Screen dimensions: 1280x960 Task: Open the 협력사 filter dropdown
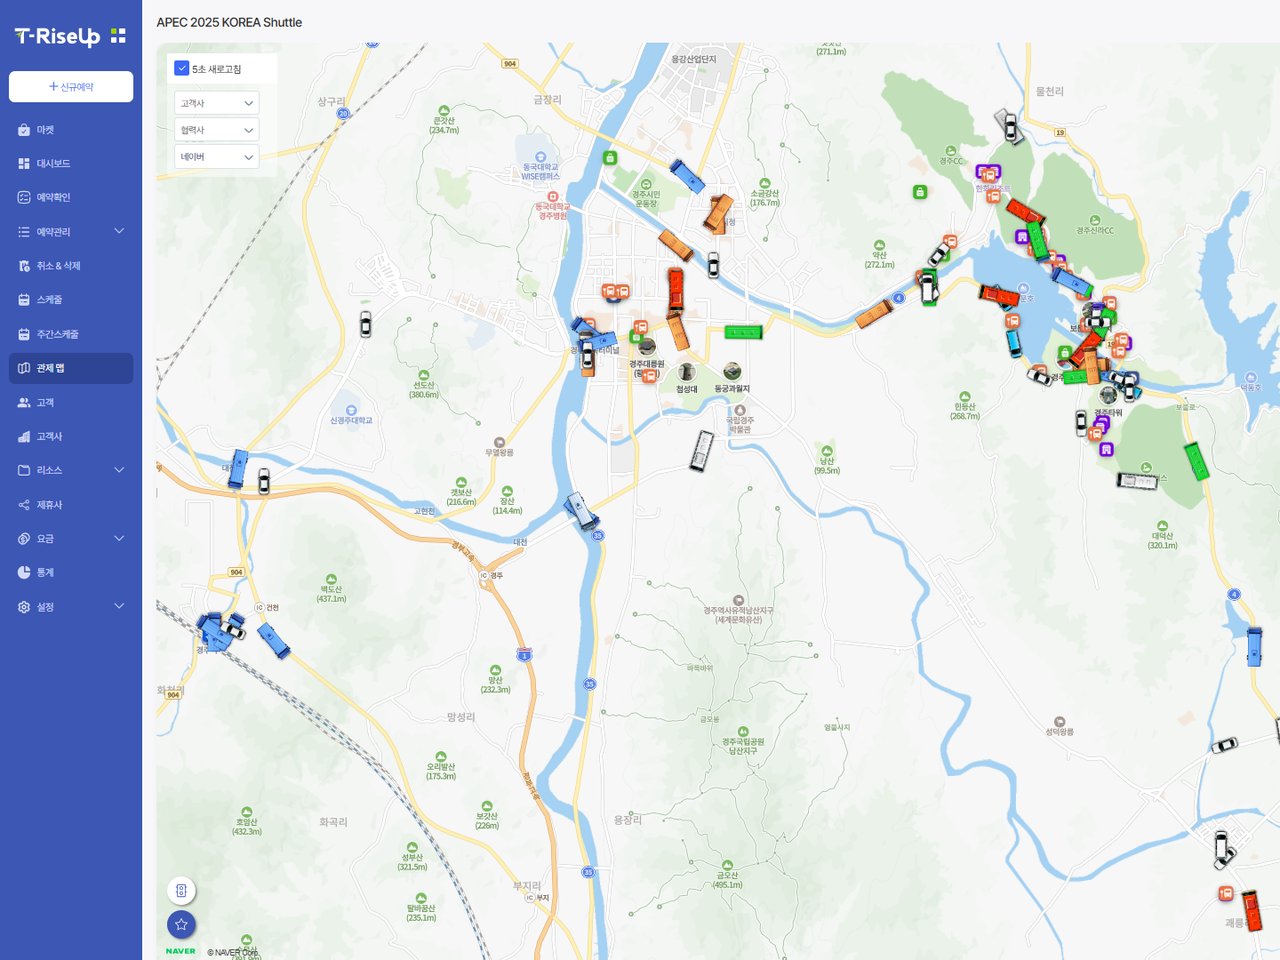point(217,130)
